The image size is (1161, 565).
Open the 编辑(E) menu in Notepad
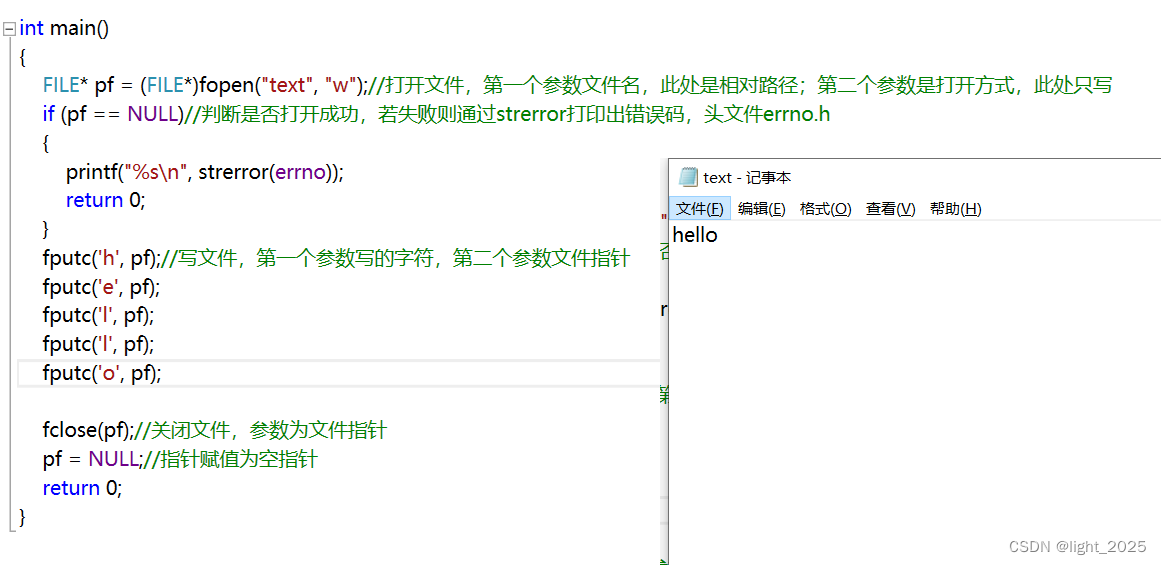(761, 209)
